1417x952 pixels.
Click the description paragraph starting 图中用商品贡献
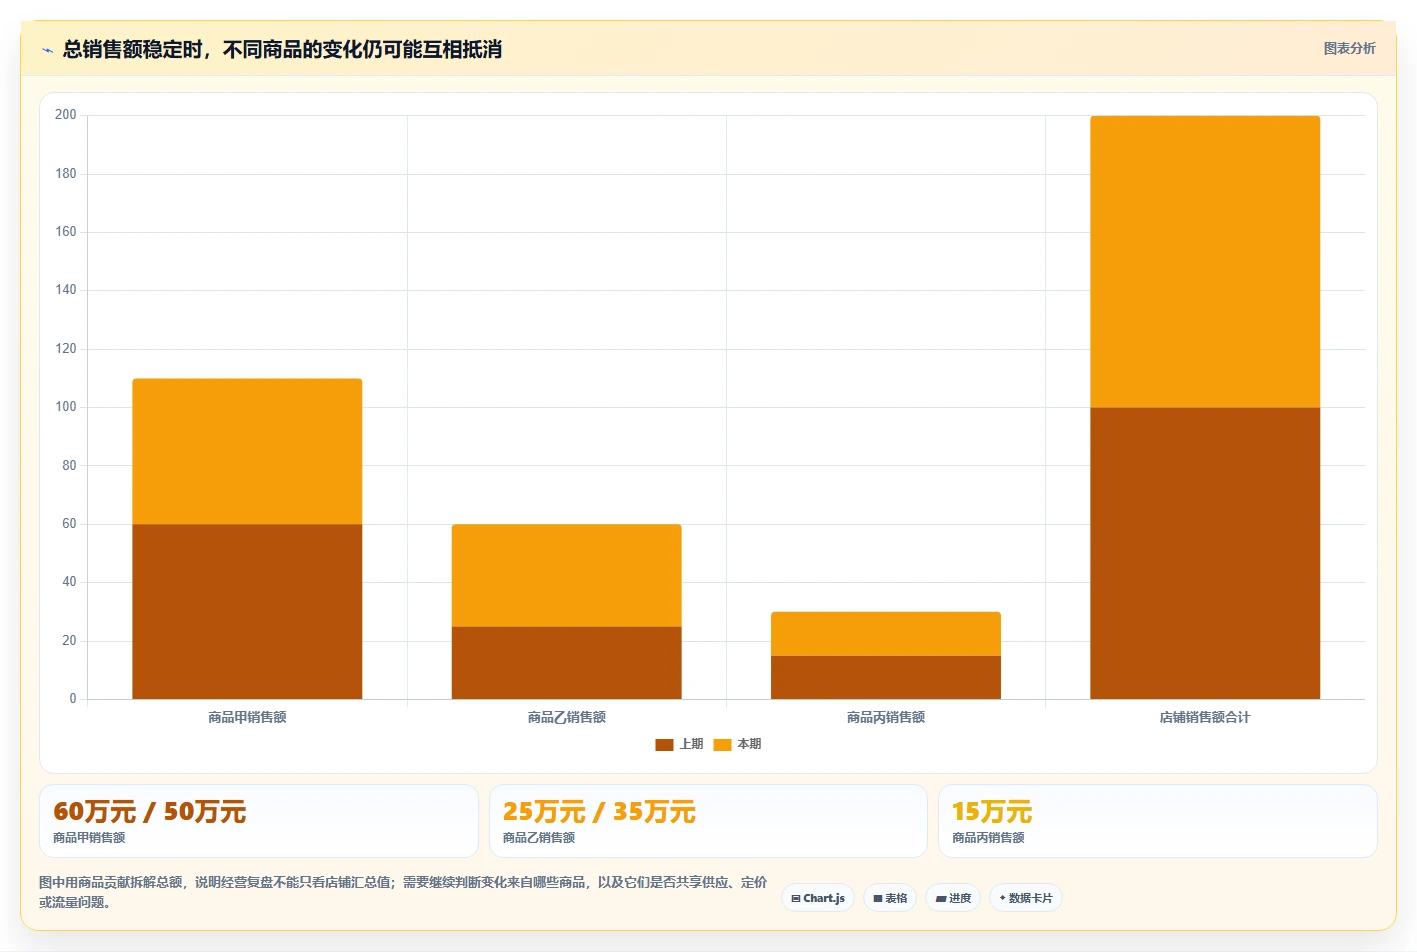(x=403, y=892)
